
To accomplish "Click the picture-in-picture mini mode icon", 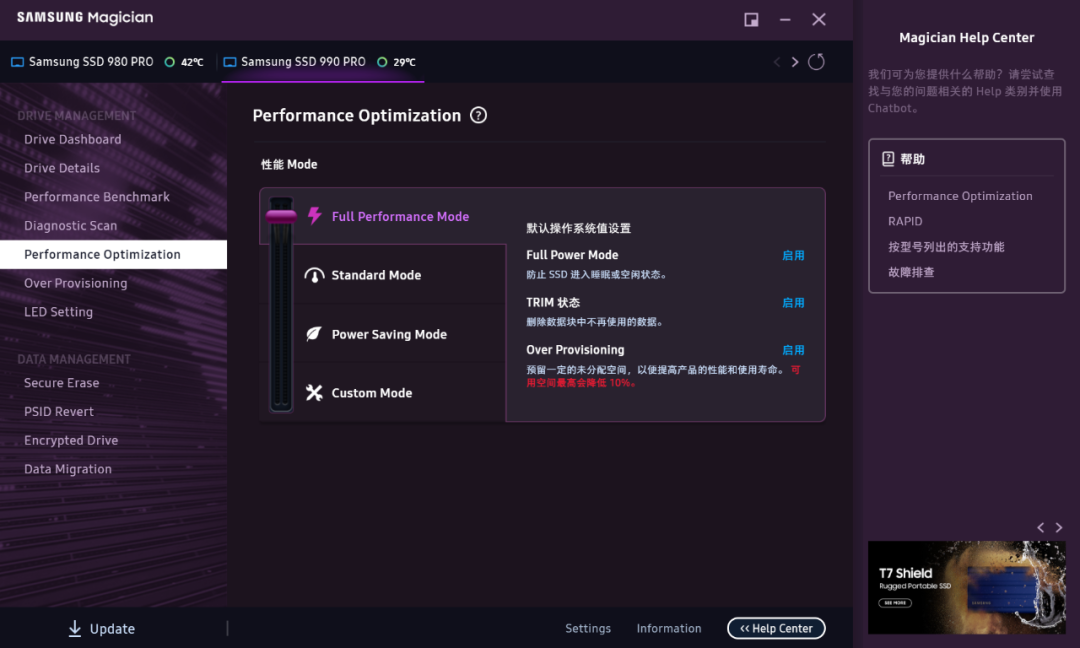I will point(751,20).
